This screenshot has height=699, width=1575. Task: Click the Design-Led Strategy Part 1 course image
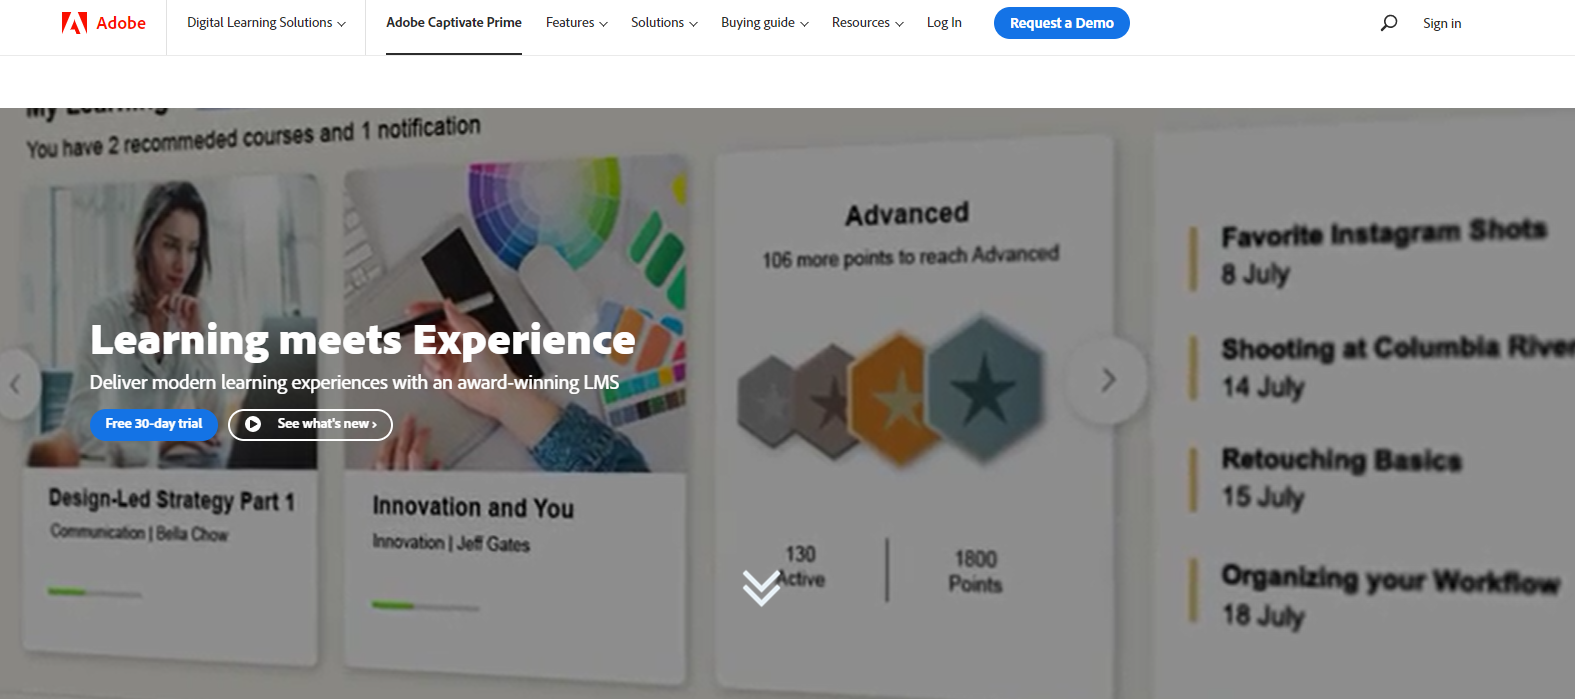pyautogui.click(x=172, y=320)
